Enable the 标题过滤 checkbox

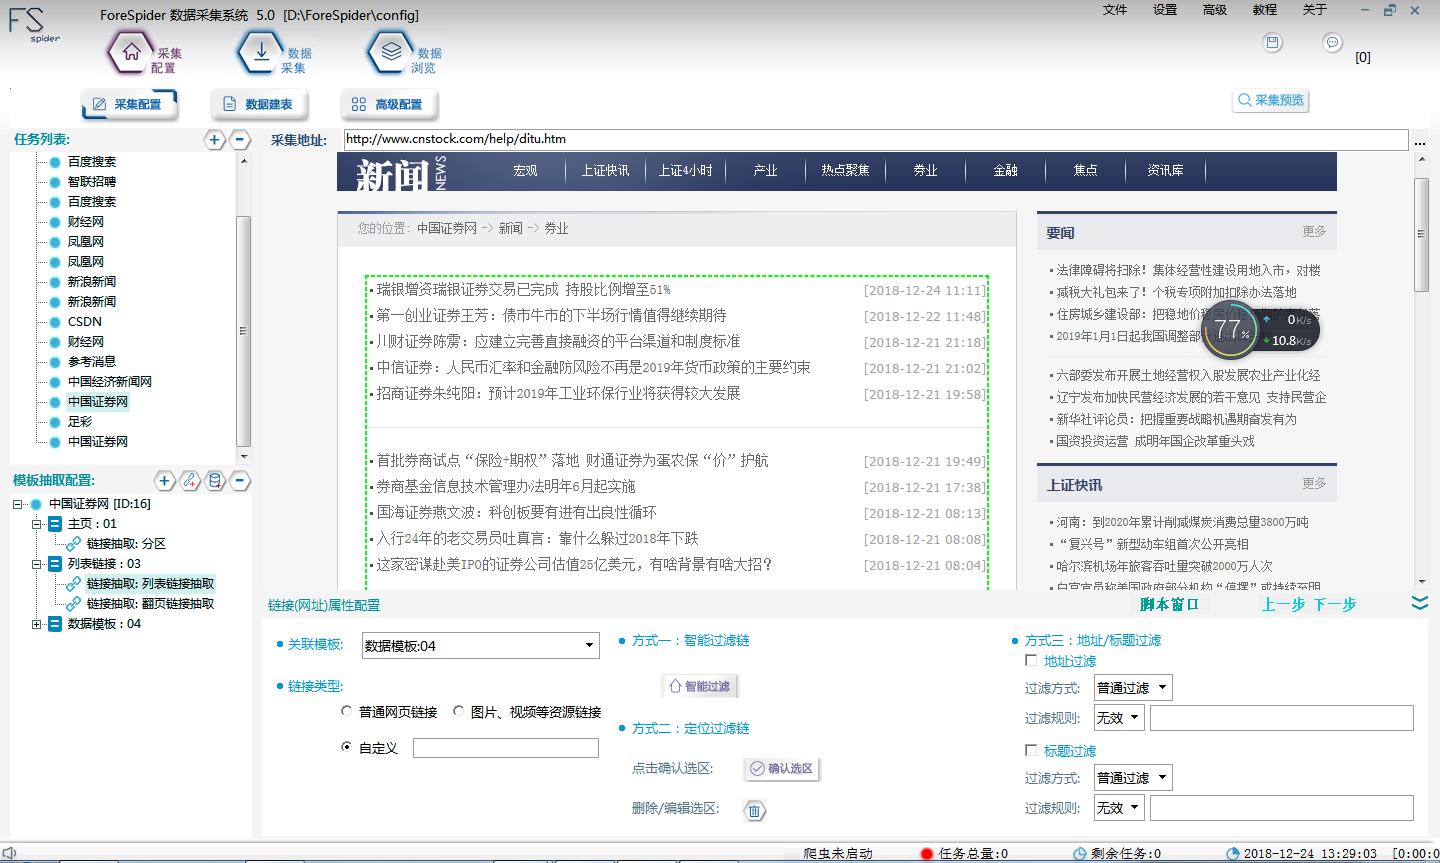click(1031, 749)
